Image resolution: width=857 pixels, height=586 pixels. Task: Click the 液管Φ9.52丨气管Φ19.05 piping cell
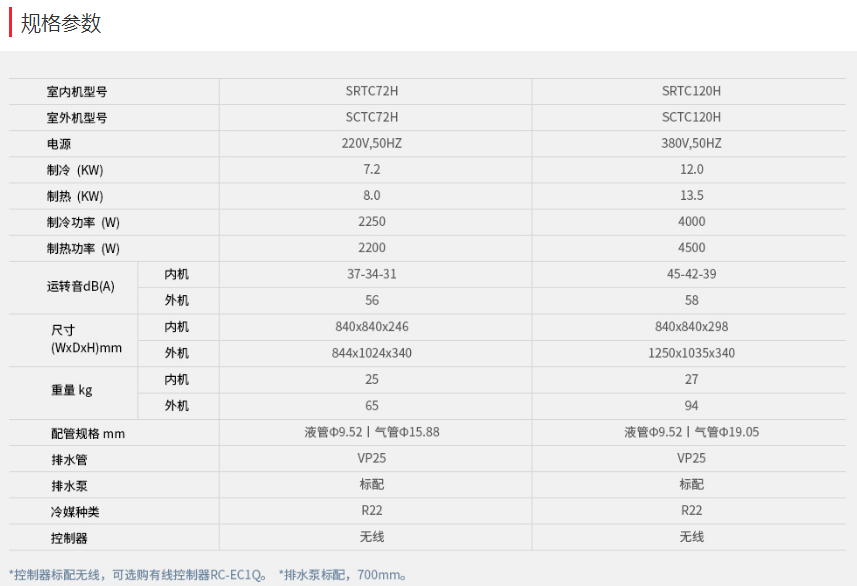click(x=691, y=432)
